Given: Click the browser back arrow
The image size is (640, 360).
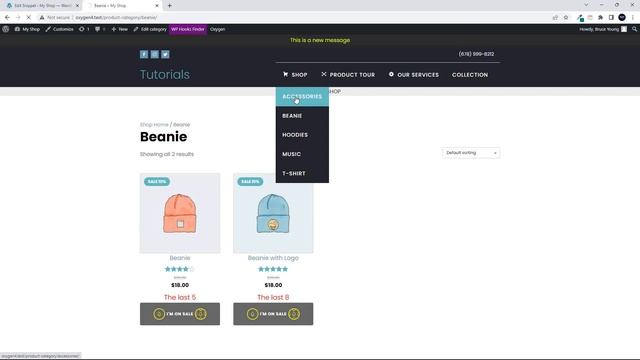Looking at the screenshot, I should (x=7, y=18).
